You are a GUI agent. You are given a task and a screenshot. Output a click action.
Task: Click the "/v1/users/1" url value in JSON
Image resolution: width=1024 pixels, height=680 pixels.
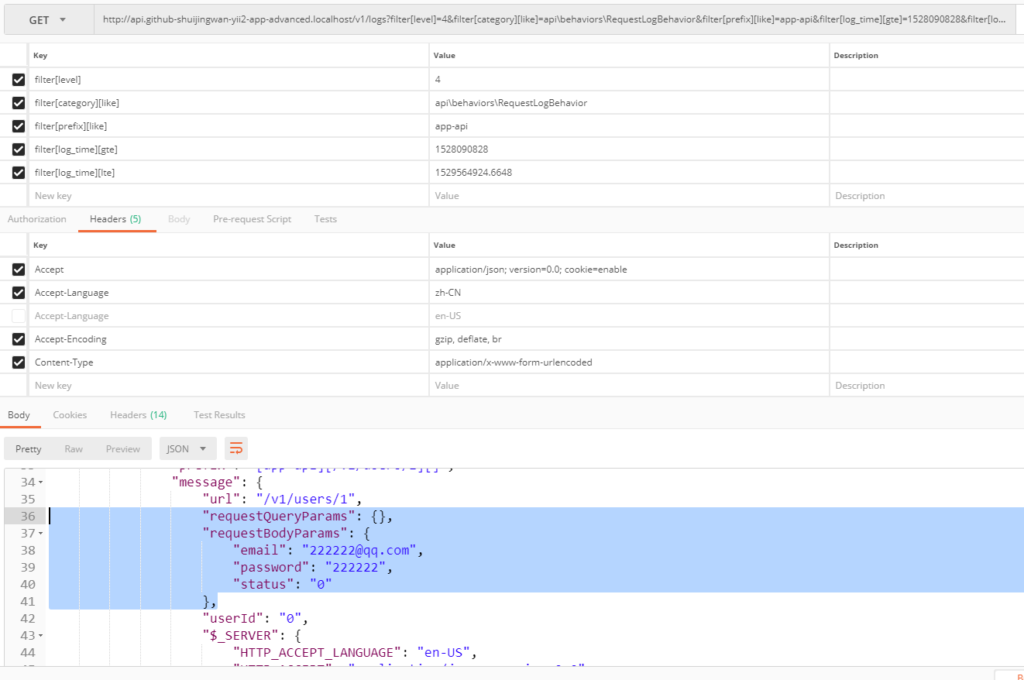[306, 499]
